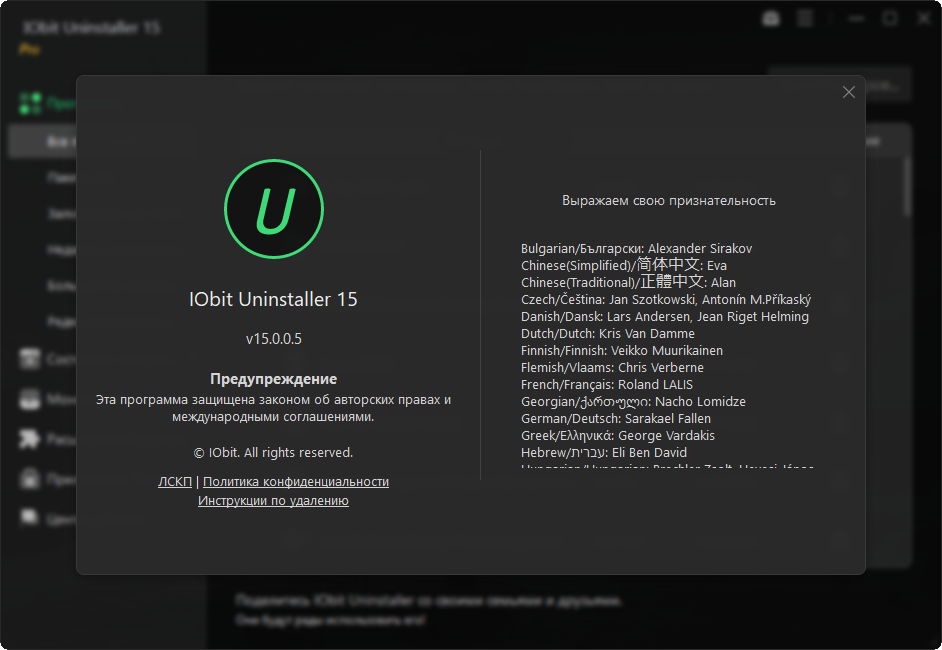Viewport: 942px width, 650px height.
Task: Select the version text v15.0.0.5
Action: [x=273, y=339]
